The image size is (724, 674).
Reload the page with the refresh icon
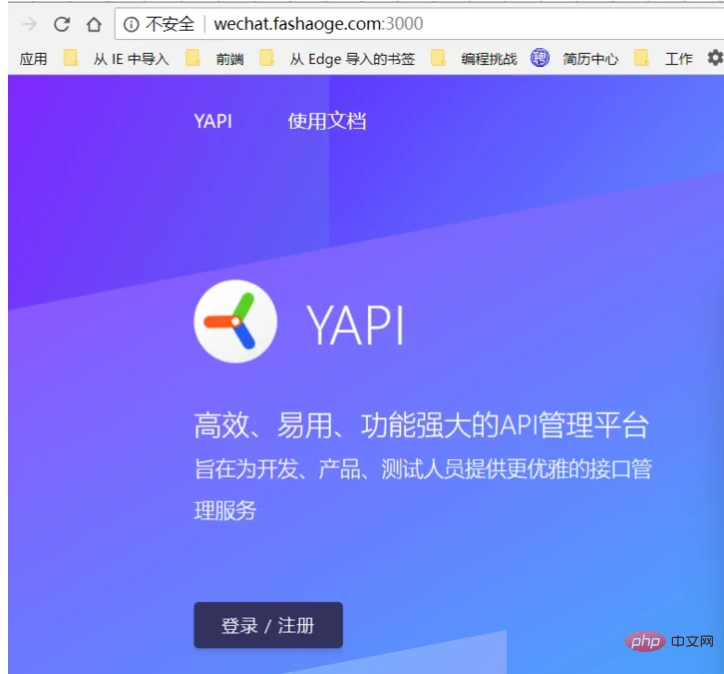click(x=61, y=24)
